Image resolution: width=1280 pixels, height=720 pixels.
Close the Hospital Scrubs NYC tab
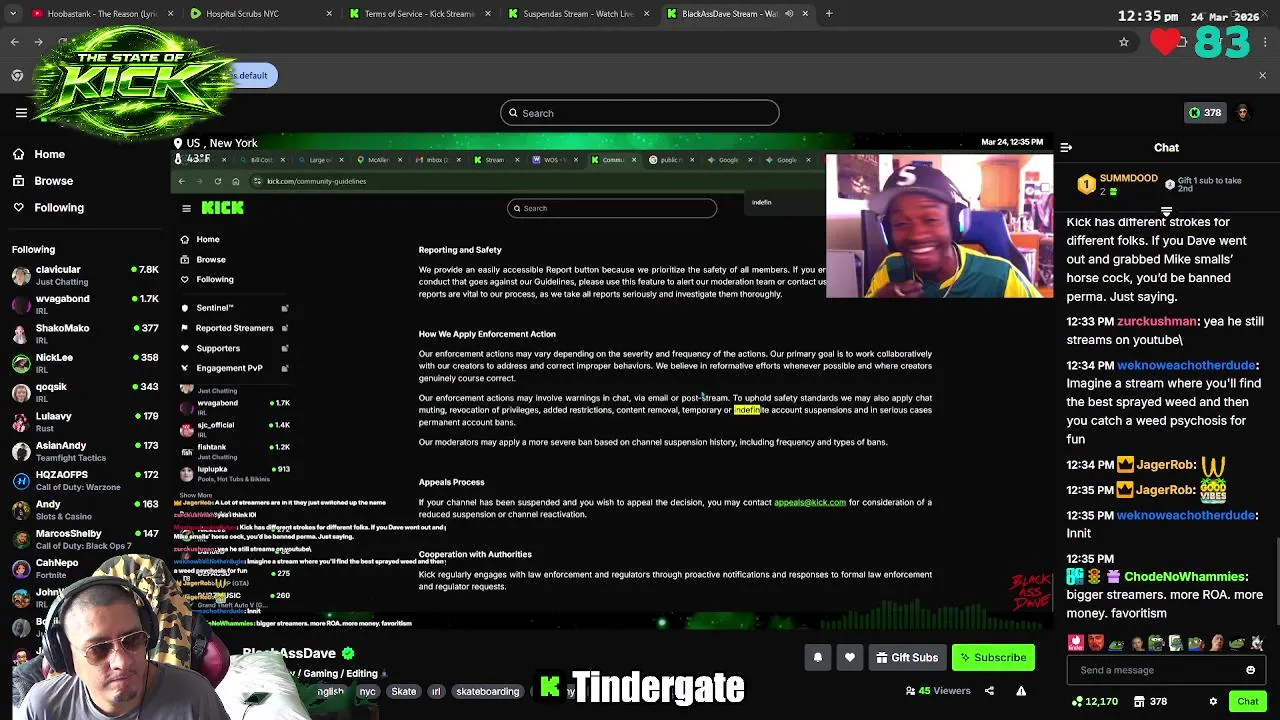[x=329, y=14]
